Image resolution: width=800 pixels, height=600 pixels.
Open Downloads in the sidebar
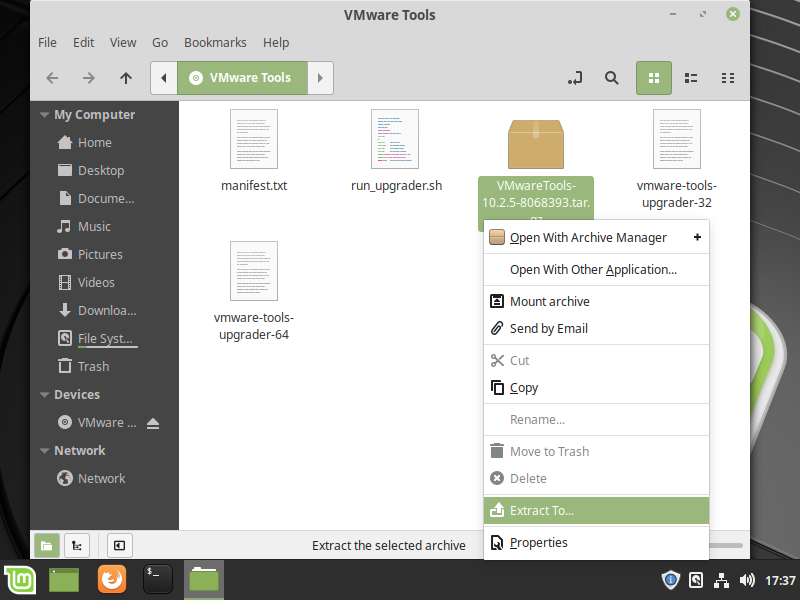(x=105, y=311)
